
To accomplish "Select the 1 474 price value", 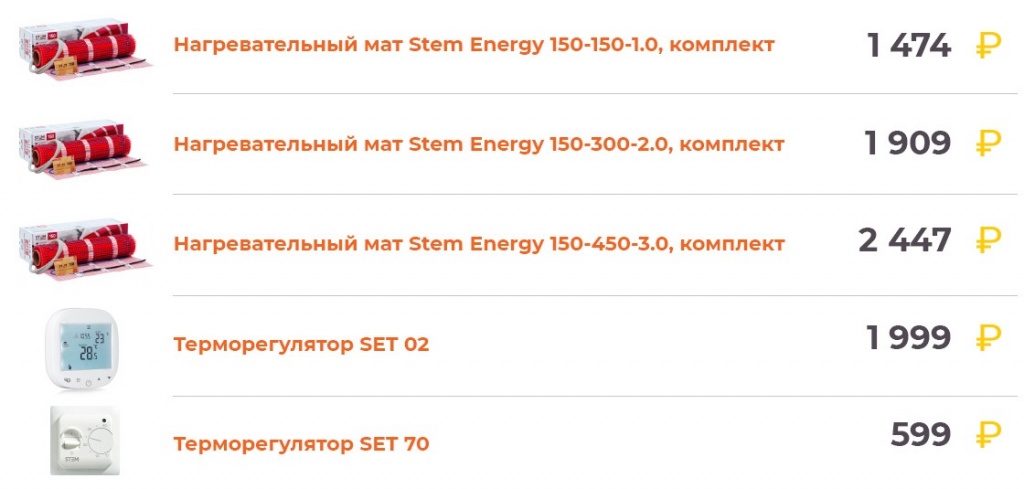I will point(909,45).
